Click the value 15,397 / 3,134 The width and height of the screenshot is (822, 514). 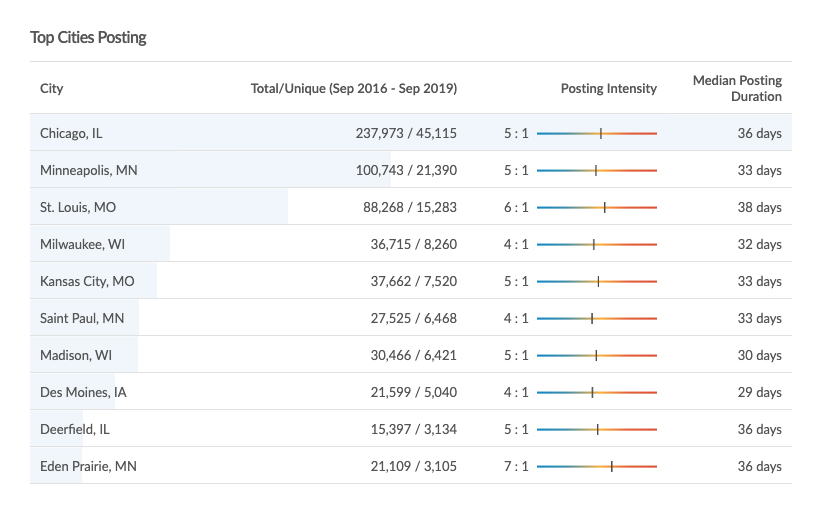[x=414, y=429]
